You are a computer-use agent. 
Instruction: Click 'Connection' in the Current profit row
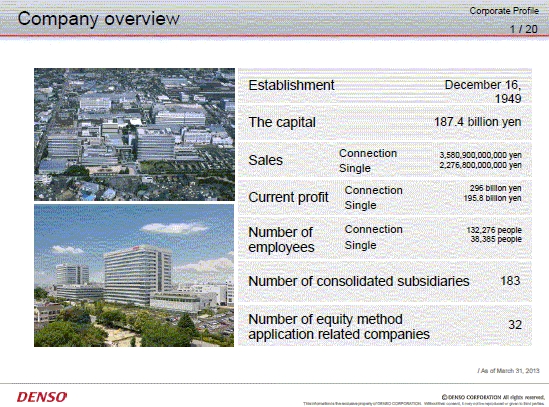click(x=373, y=190)
